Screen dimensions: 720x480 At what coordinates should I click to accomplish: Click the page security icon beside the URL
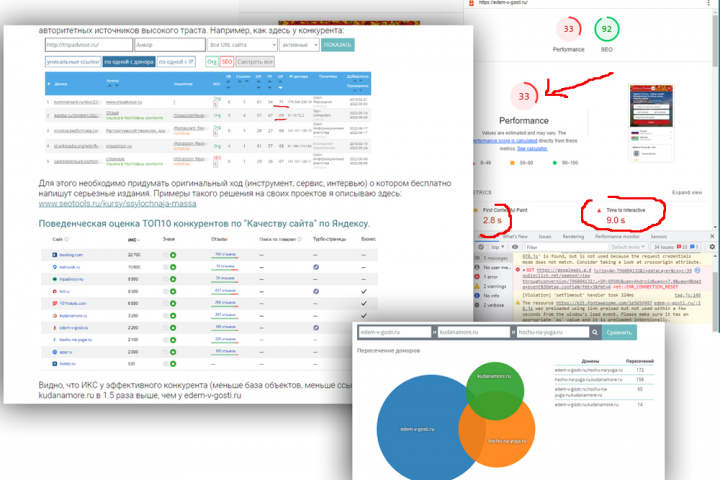(471, 3)
